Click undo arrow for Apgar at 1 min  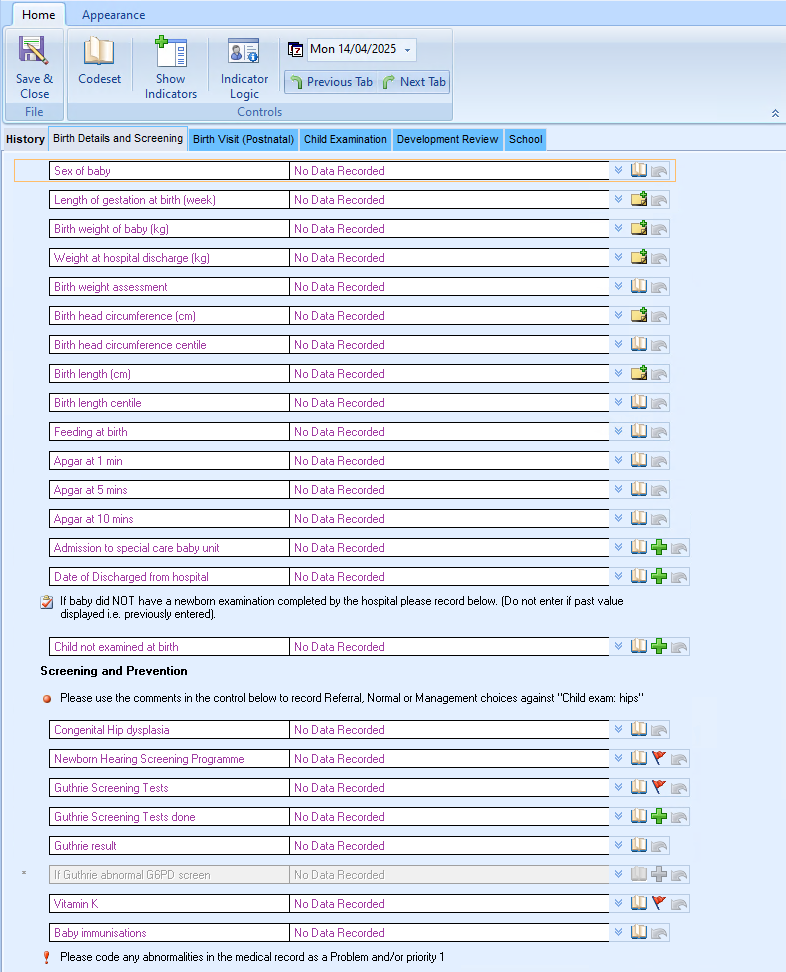(660, 461)
